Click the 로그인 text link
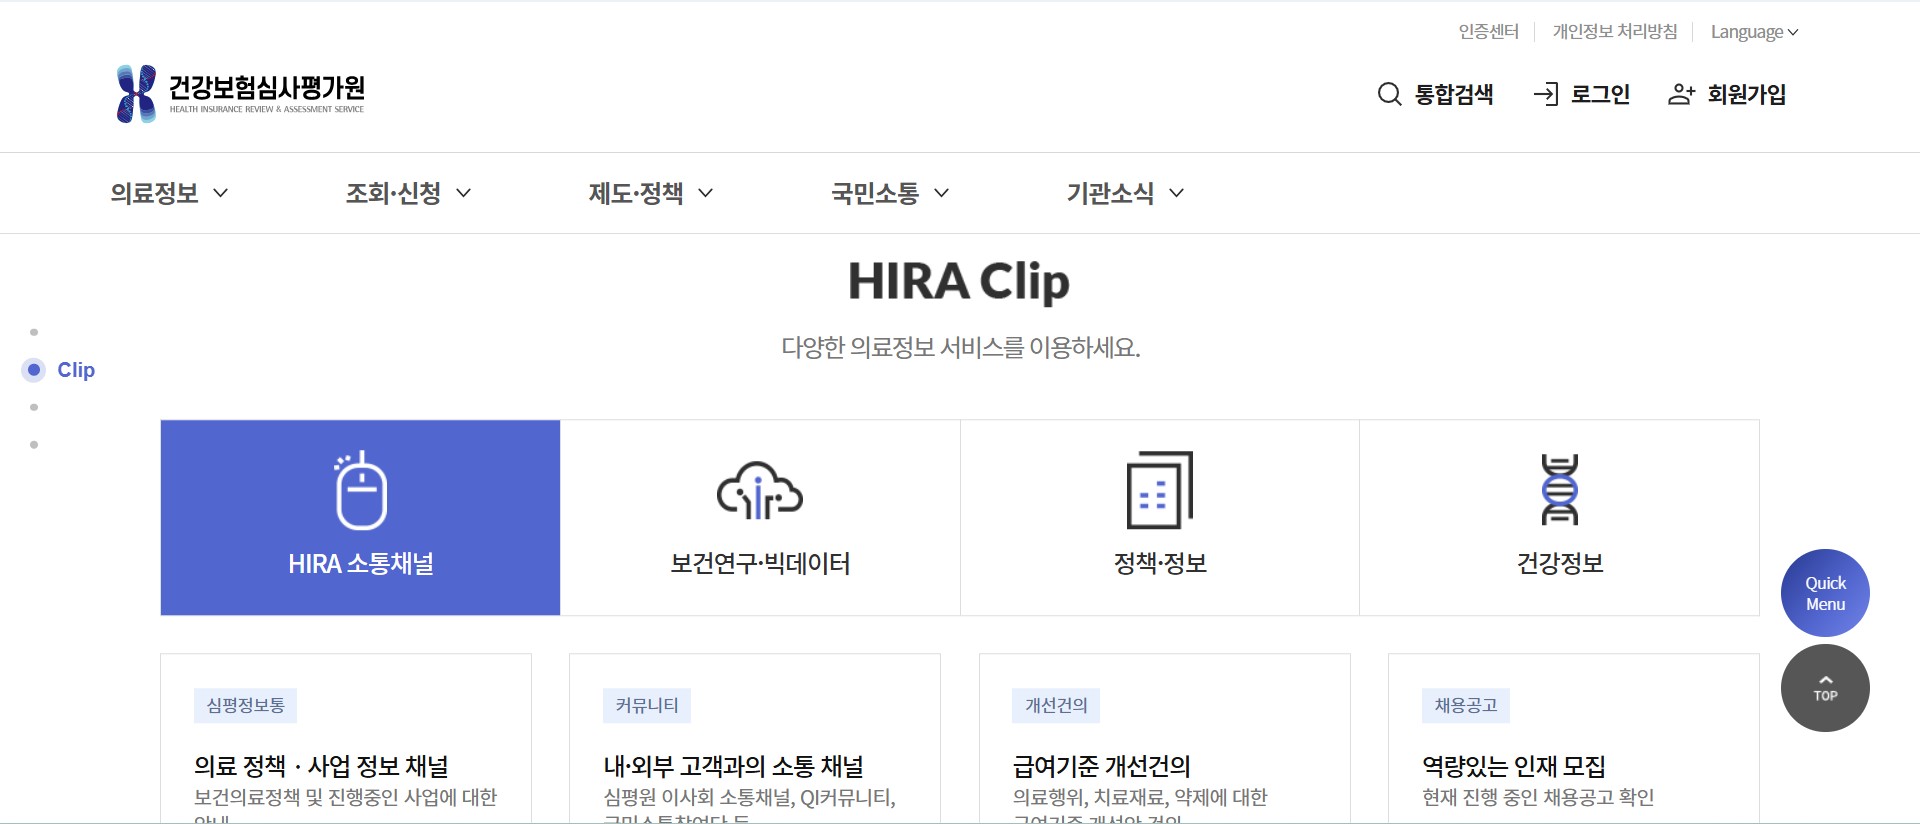1920x824 pixels. 1600,95
